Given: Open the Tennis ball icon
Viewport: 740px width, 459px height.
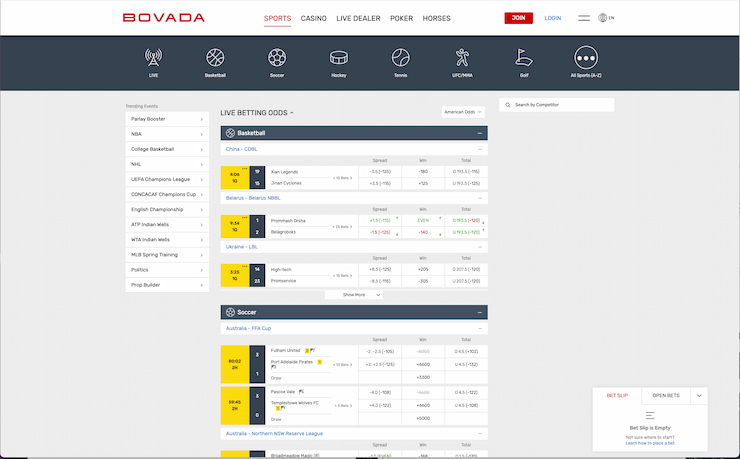Looking at the screenshot, I should tap(400, 58).
